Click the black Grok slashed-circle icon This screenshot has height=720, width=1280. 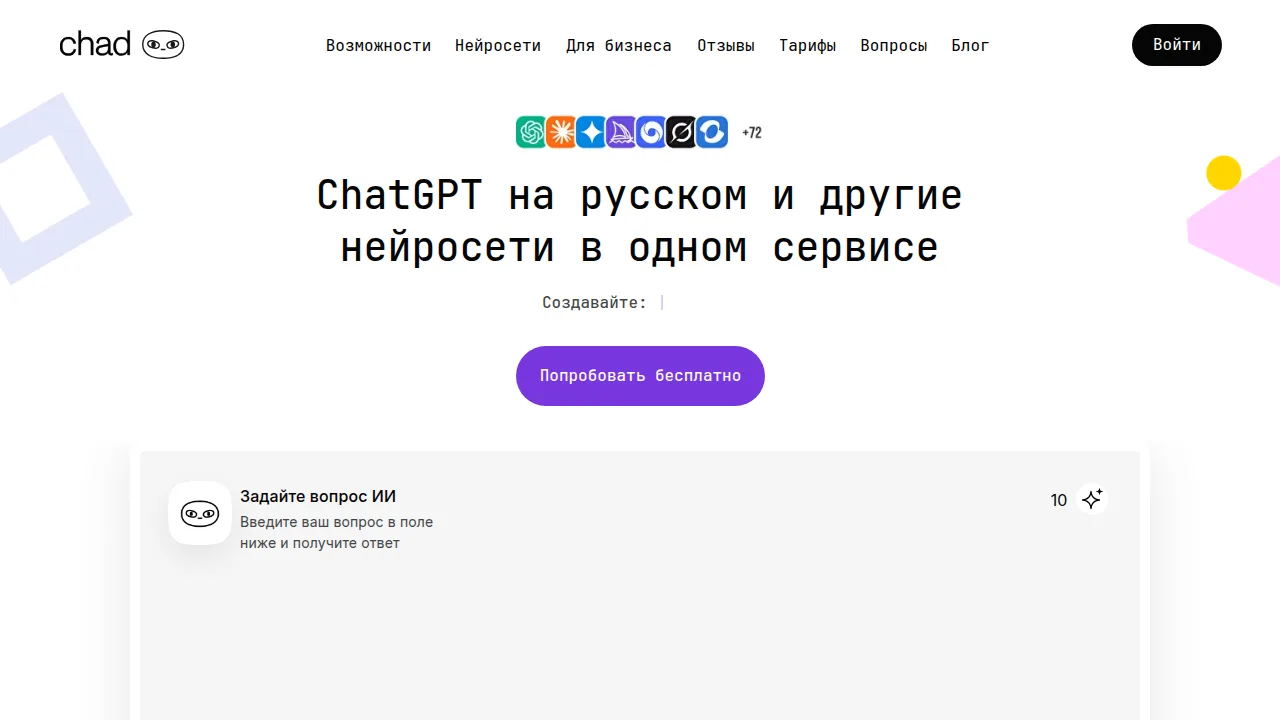[x=681, y=132]
